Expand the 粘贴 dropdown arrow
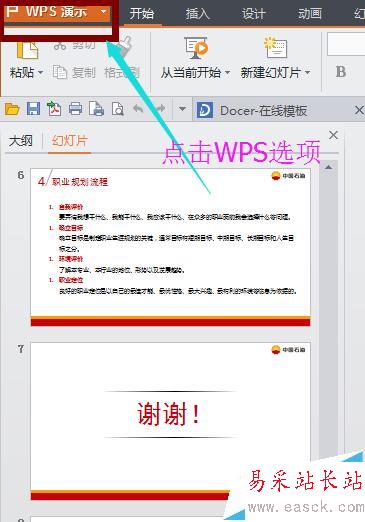The image size is (365, 522). pyautogui.click(x=40, y=72)
